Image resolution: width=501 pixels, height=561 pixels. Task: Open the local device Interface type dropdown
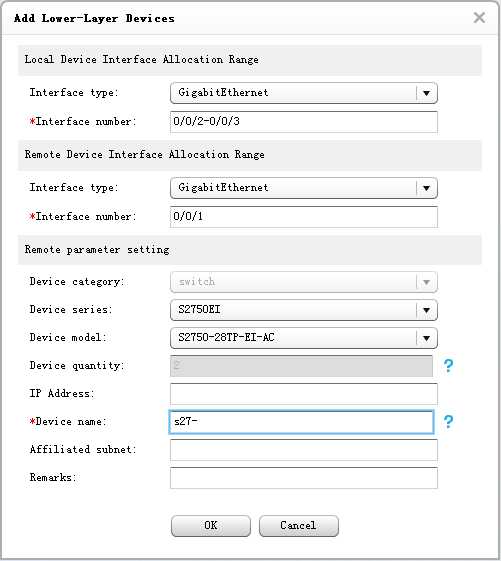[303, 93]
